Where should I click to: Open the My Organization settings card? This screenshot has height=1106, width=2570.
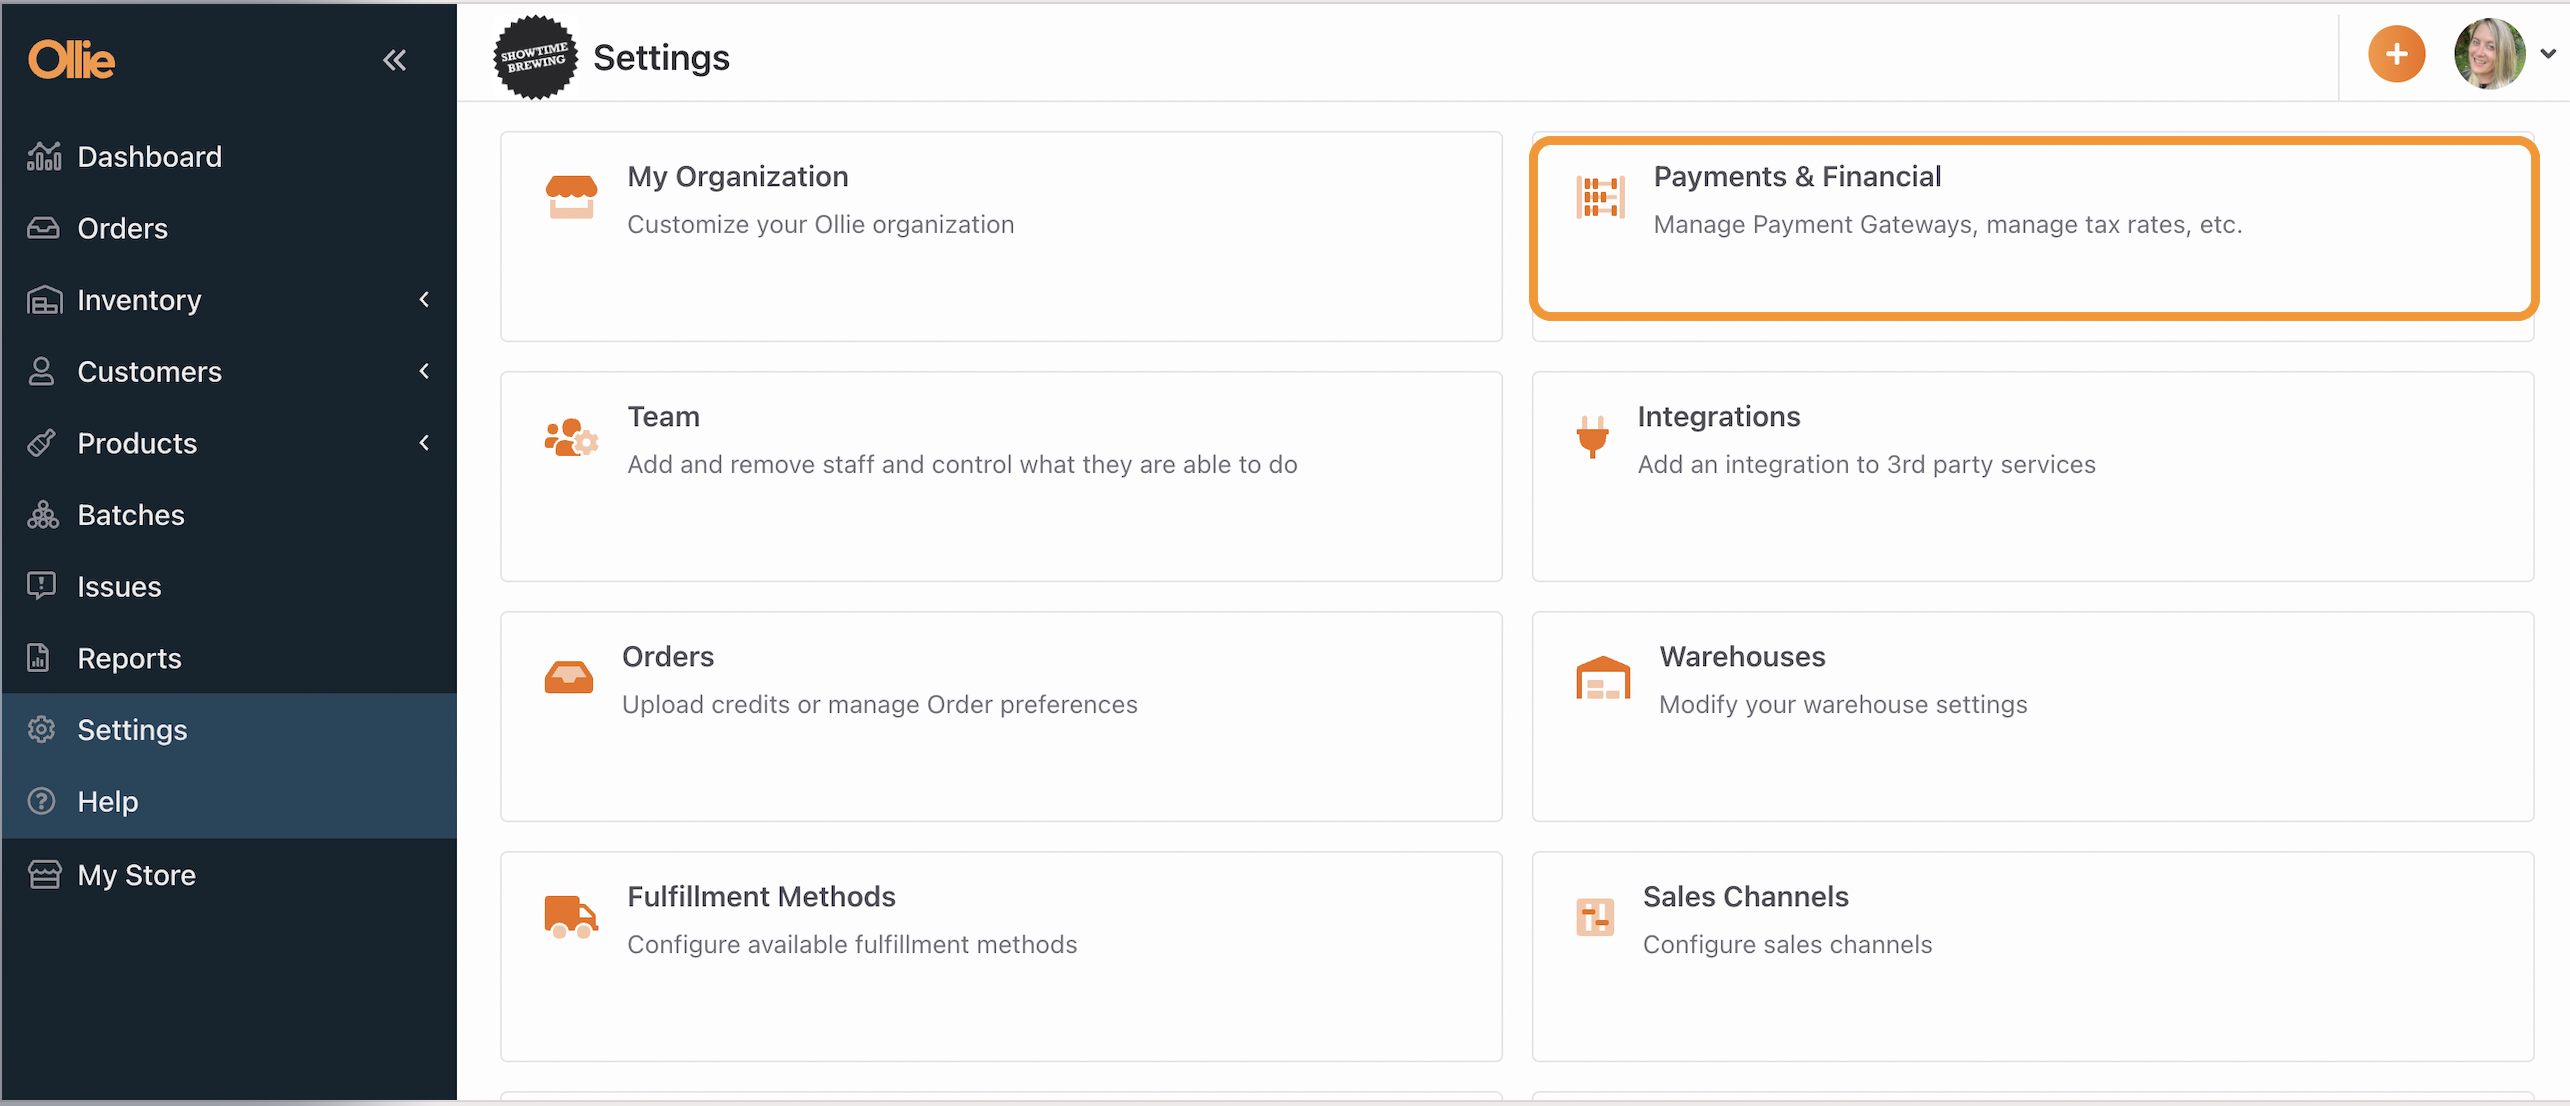pyautogui.click(x=1001, y=236)
